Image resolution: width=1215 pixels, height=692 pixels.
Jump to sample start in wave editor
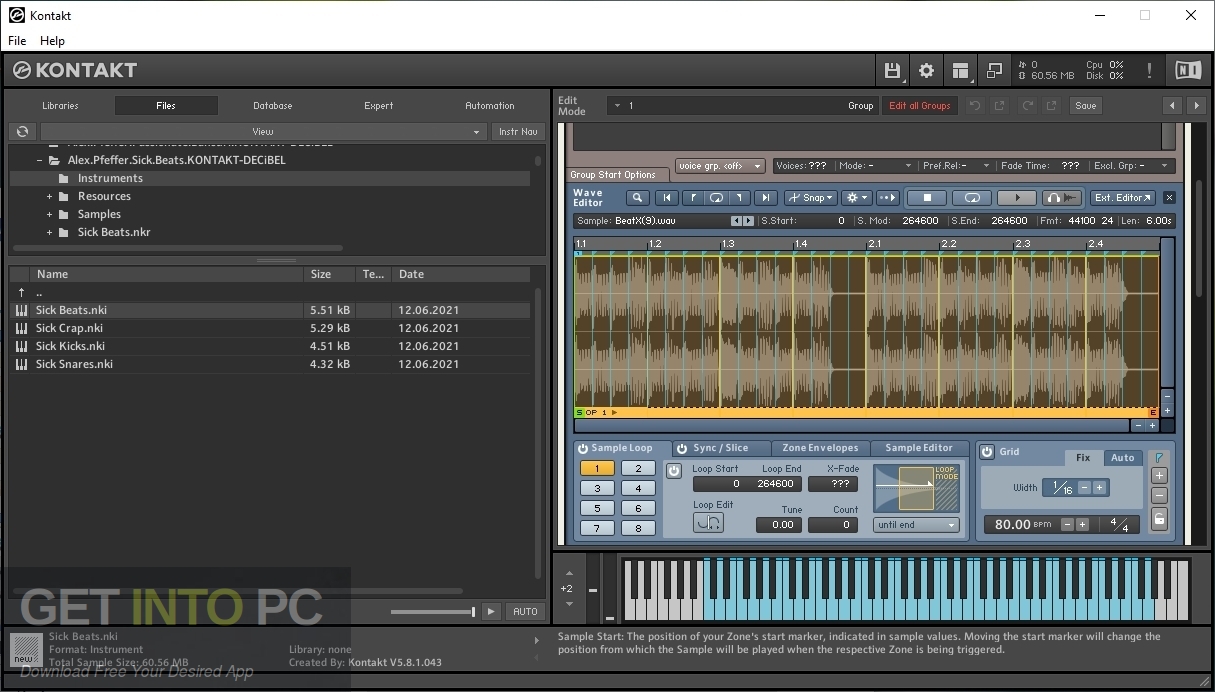tap(667, 198)
